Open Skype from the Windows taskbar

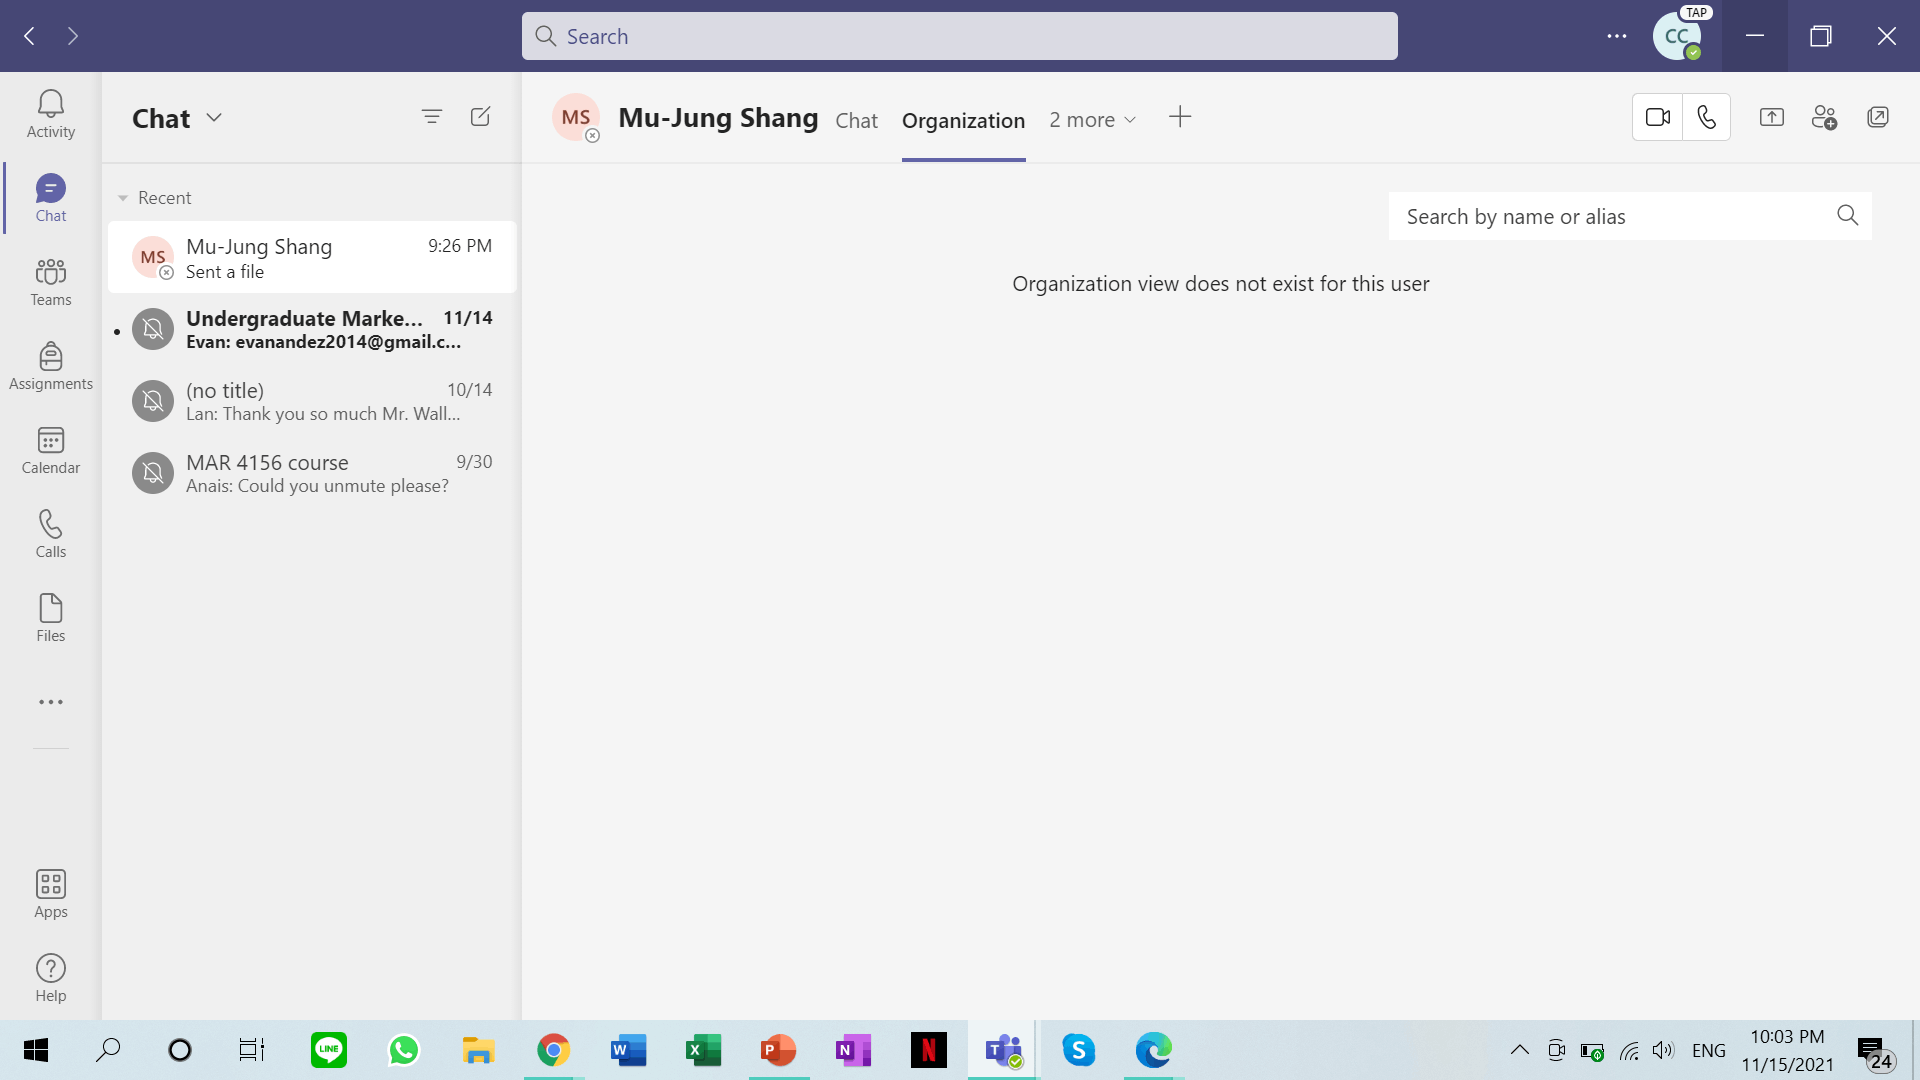pyautogui.click(x=1078, y=1050)
